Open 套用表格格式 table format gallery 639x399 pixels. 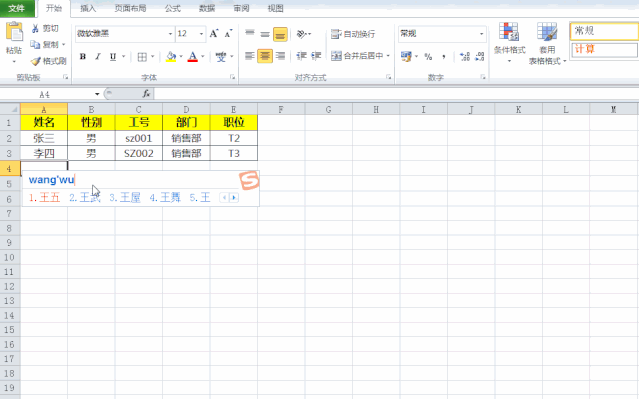547,44
